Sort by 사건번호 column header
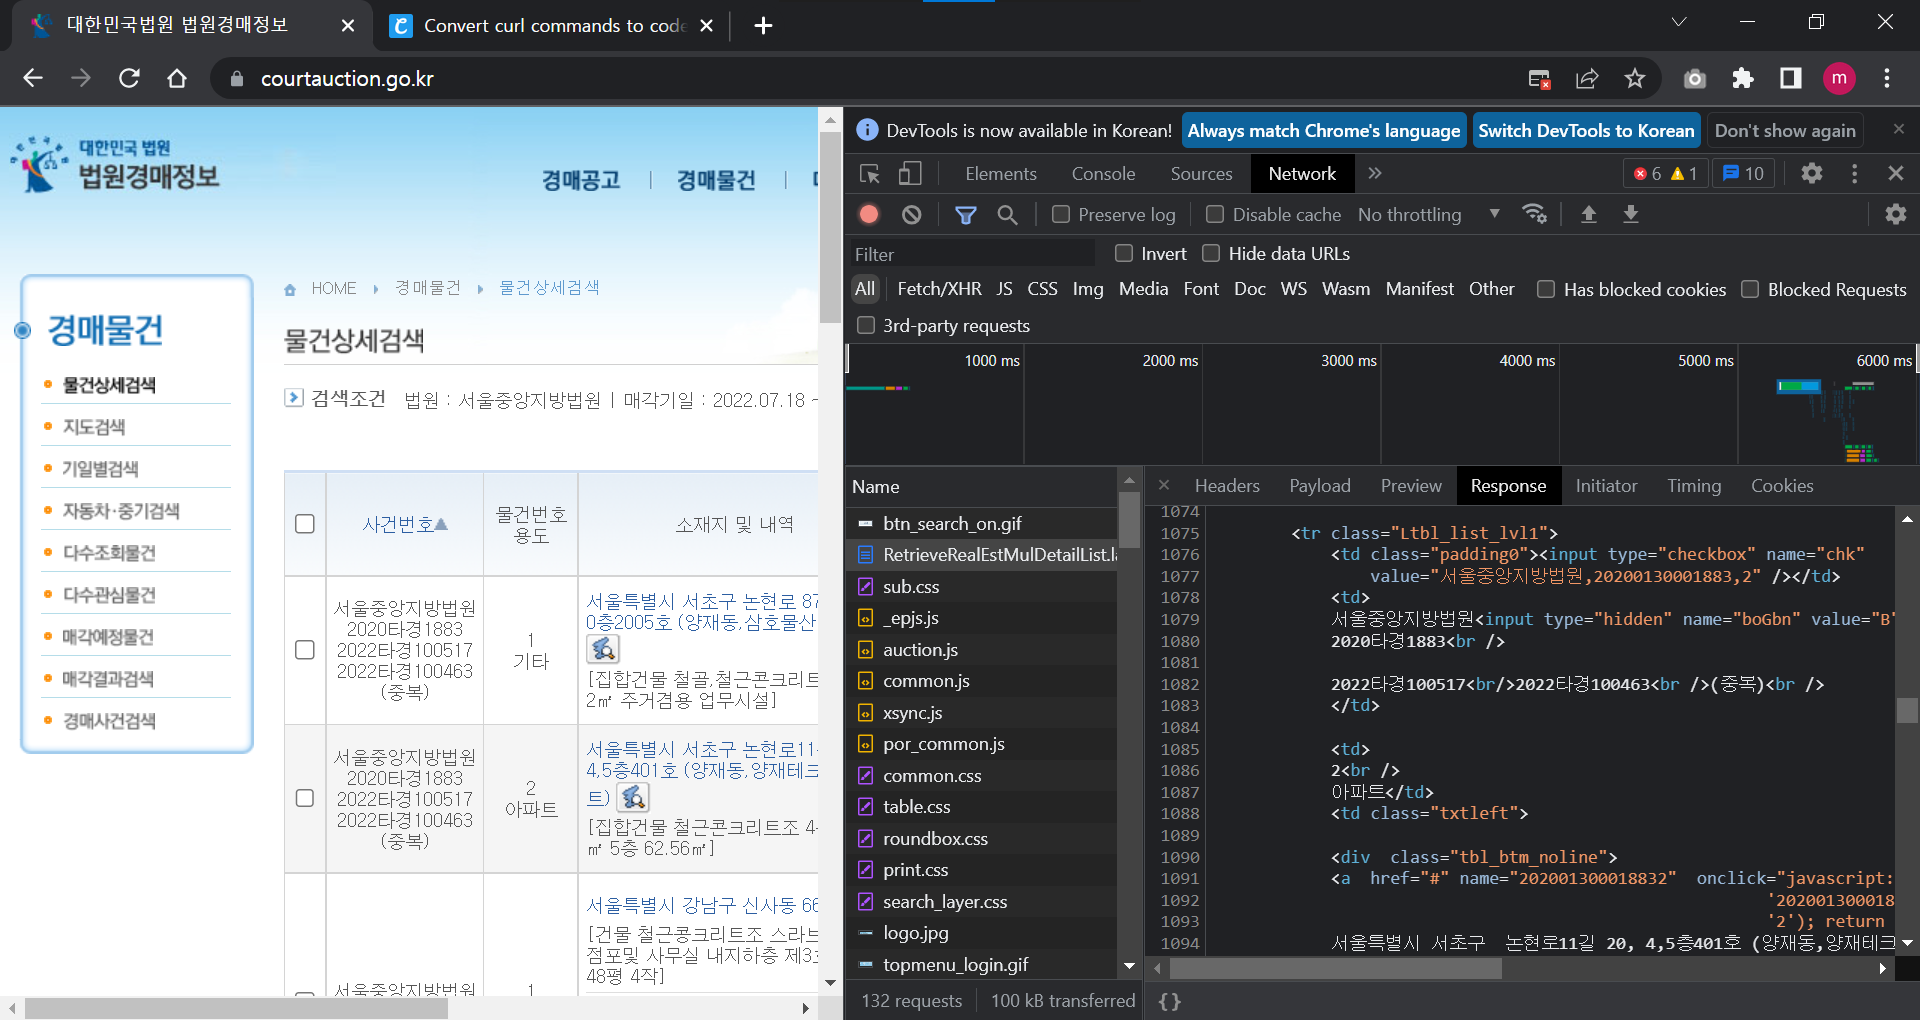 click(x=405, y=524)
